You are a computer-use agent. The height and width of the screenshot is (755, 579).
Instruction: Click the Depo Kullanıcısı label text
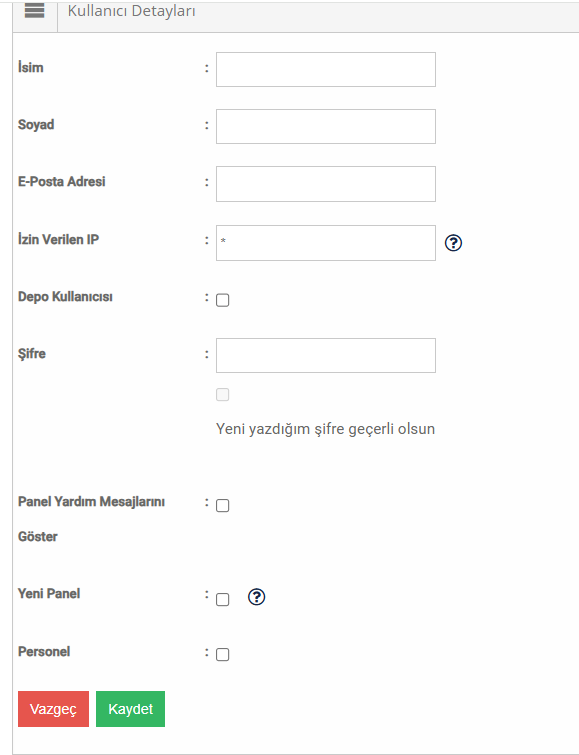(65, 297)
